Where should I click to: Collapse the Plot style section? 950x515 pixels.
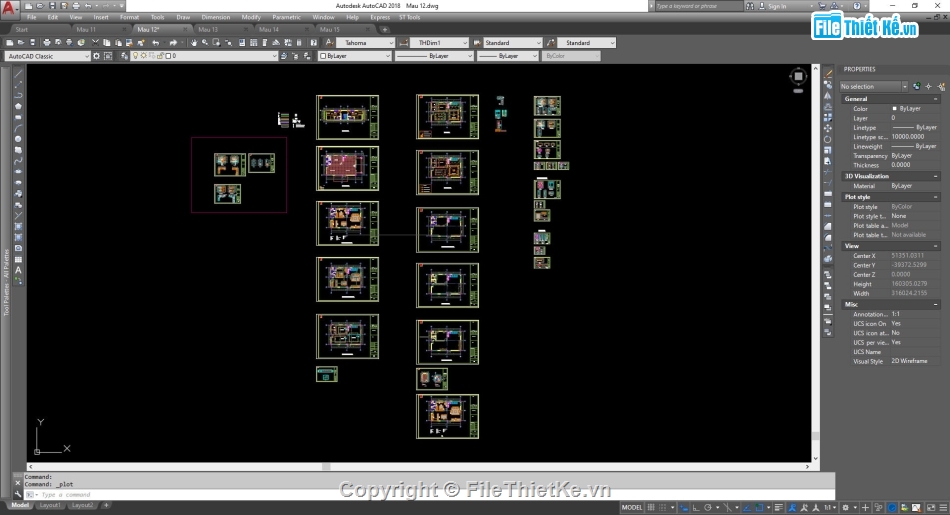(935, 197)
